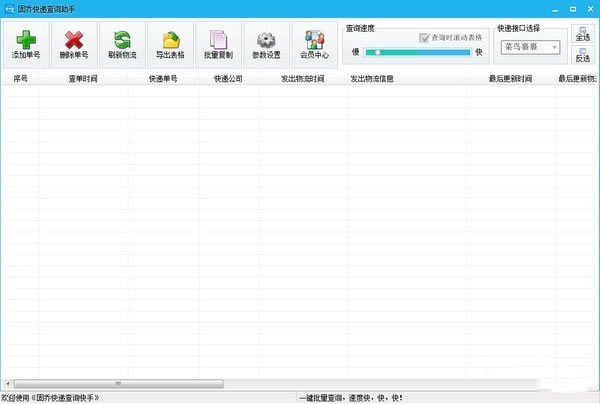Image resolution: width=600 pixels, height=404 pixels.
Task: Toggle the scroll table while querying checkbox
Action: tap(424, 37)
